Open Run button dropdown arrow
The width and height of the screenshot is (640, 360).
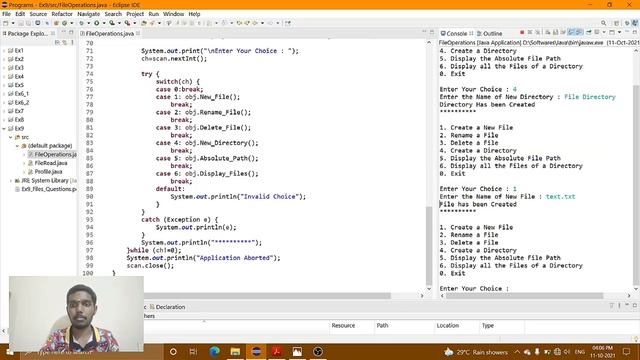[104, 23]
